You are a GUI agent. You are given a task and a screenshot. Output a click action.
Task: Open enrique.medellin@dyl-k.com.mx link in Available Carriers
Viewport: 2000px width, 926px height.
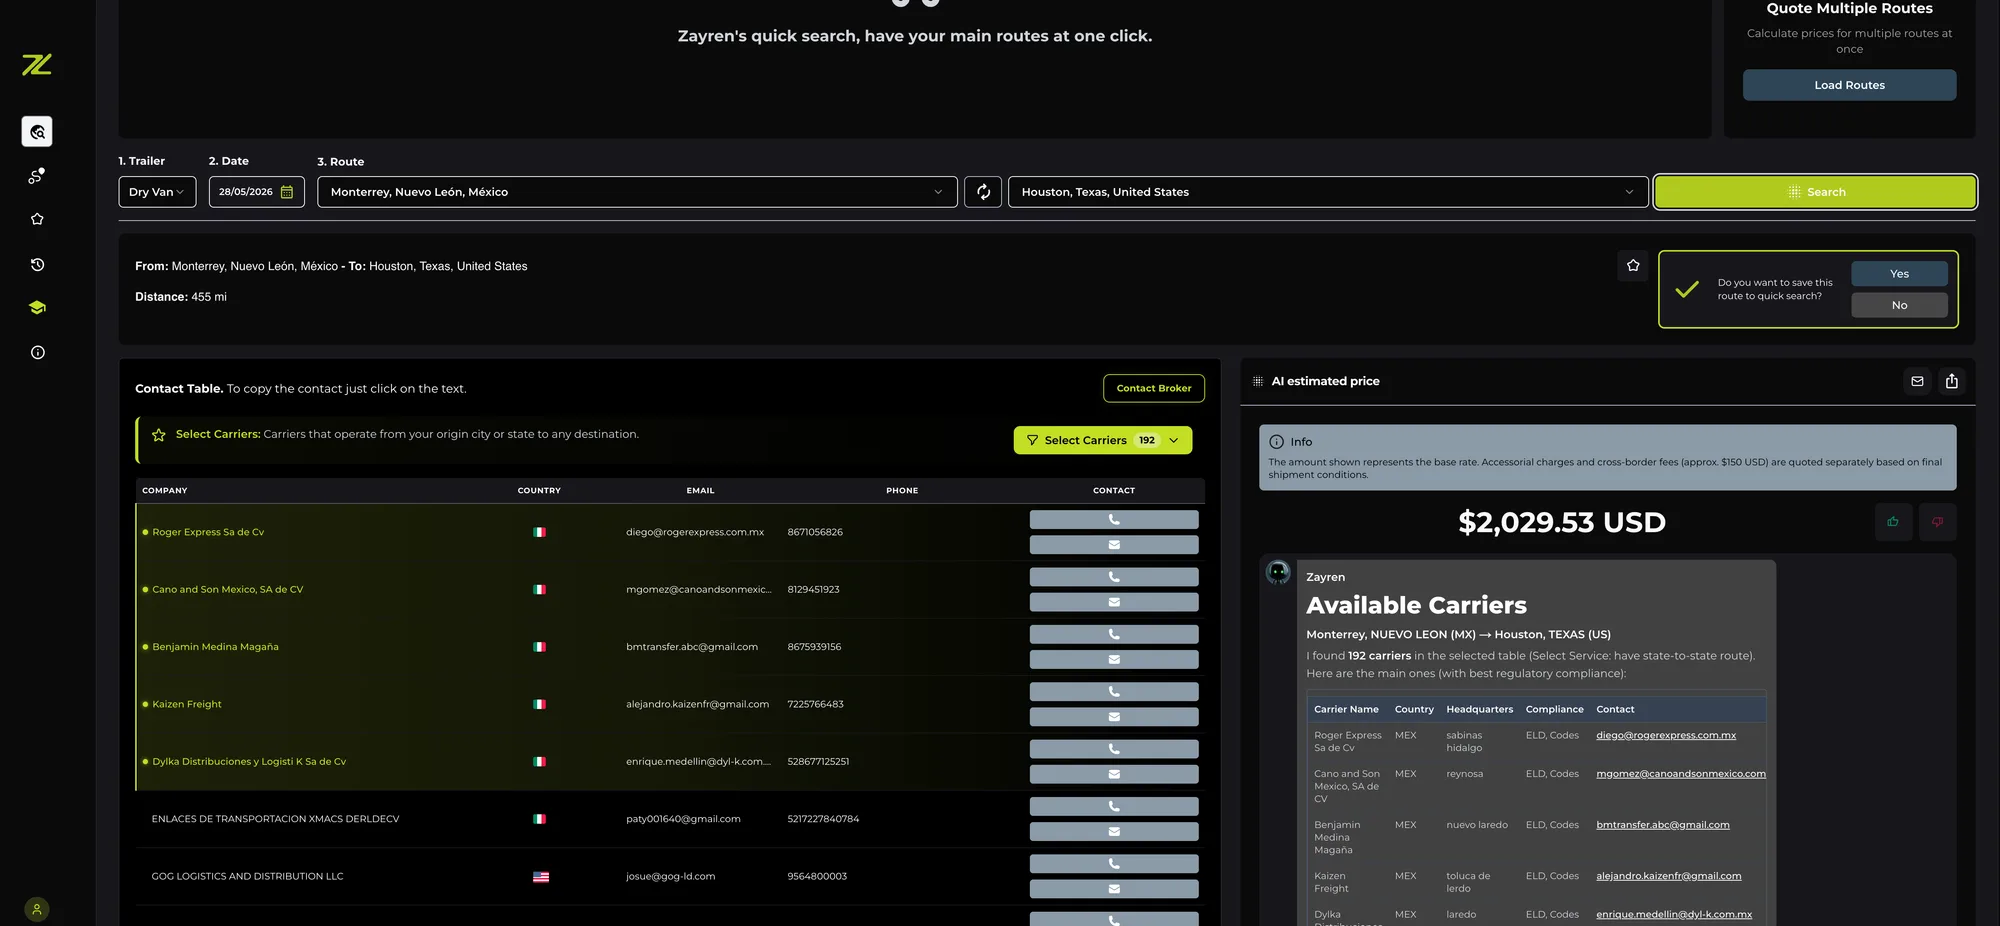point(1674,914)
